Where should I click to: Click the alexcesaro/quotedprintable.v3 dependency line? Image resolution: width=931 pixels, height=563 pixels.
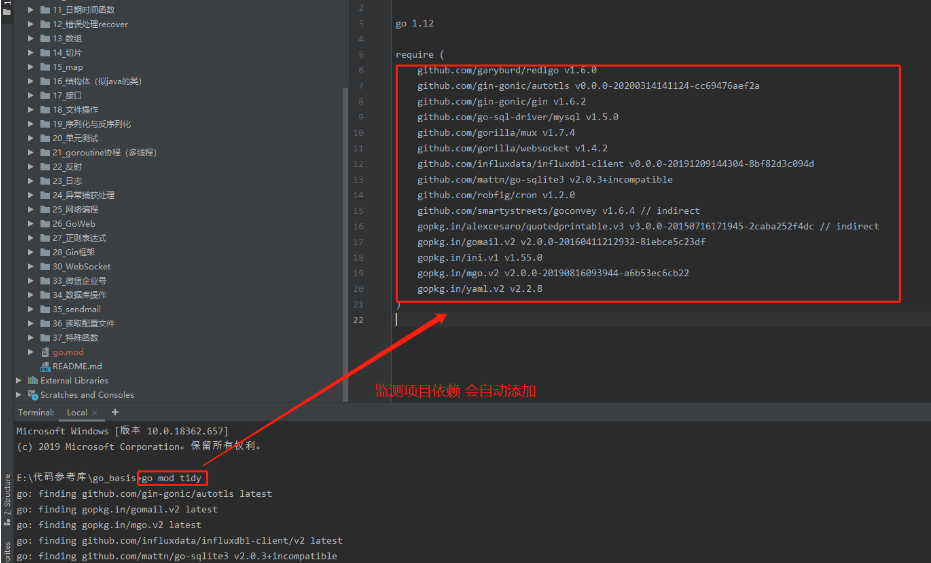648,226
